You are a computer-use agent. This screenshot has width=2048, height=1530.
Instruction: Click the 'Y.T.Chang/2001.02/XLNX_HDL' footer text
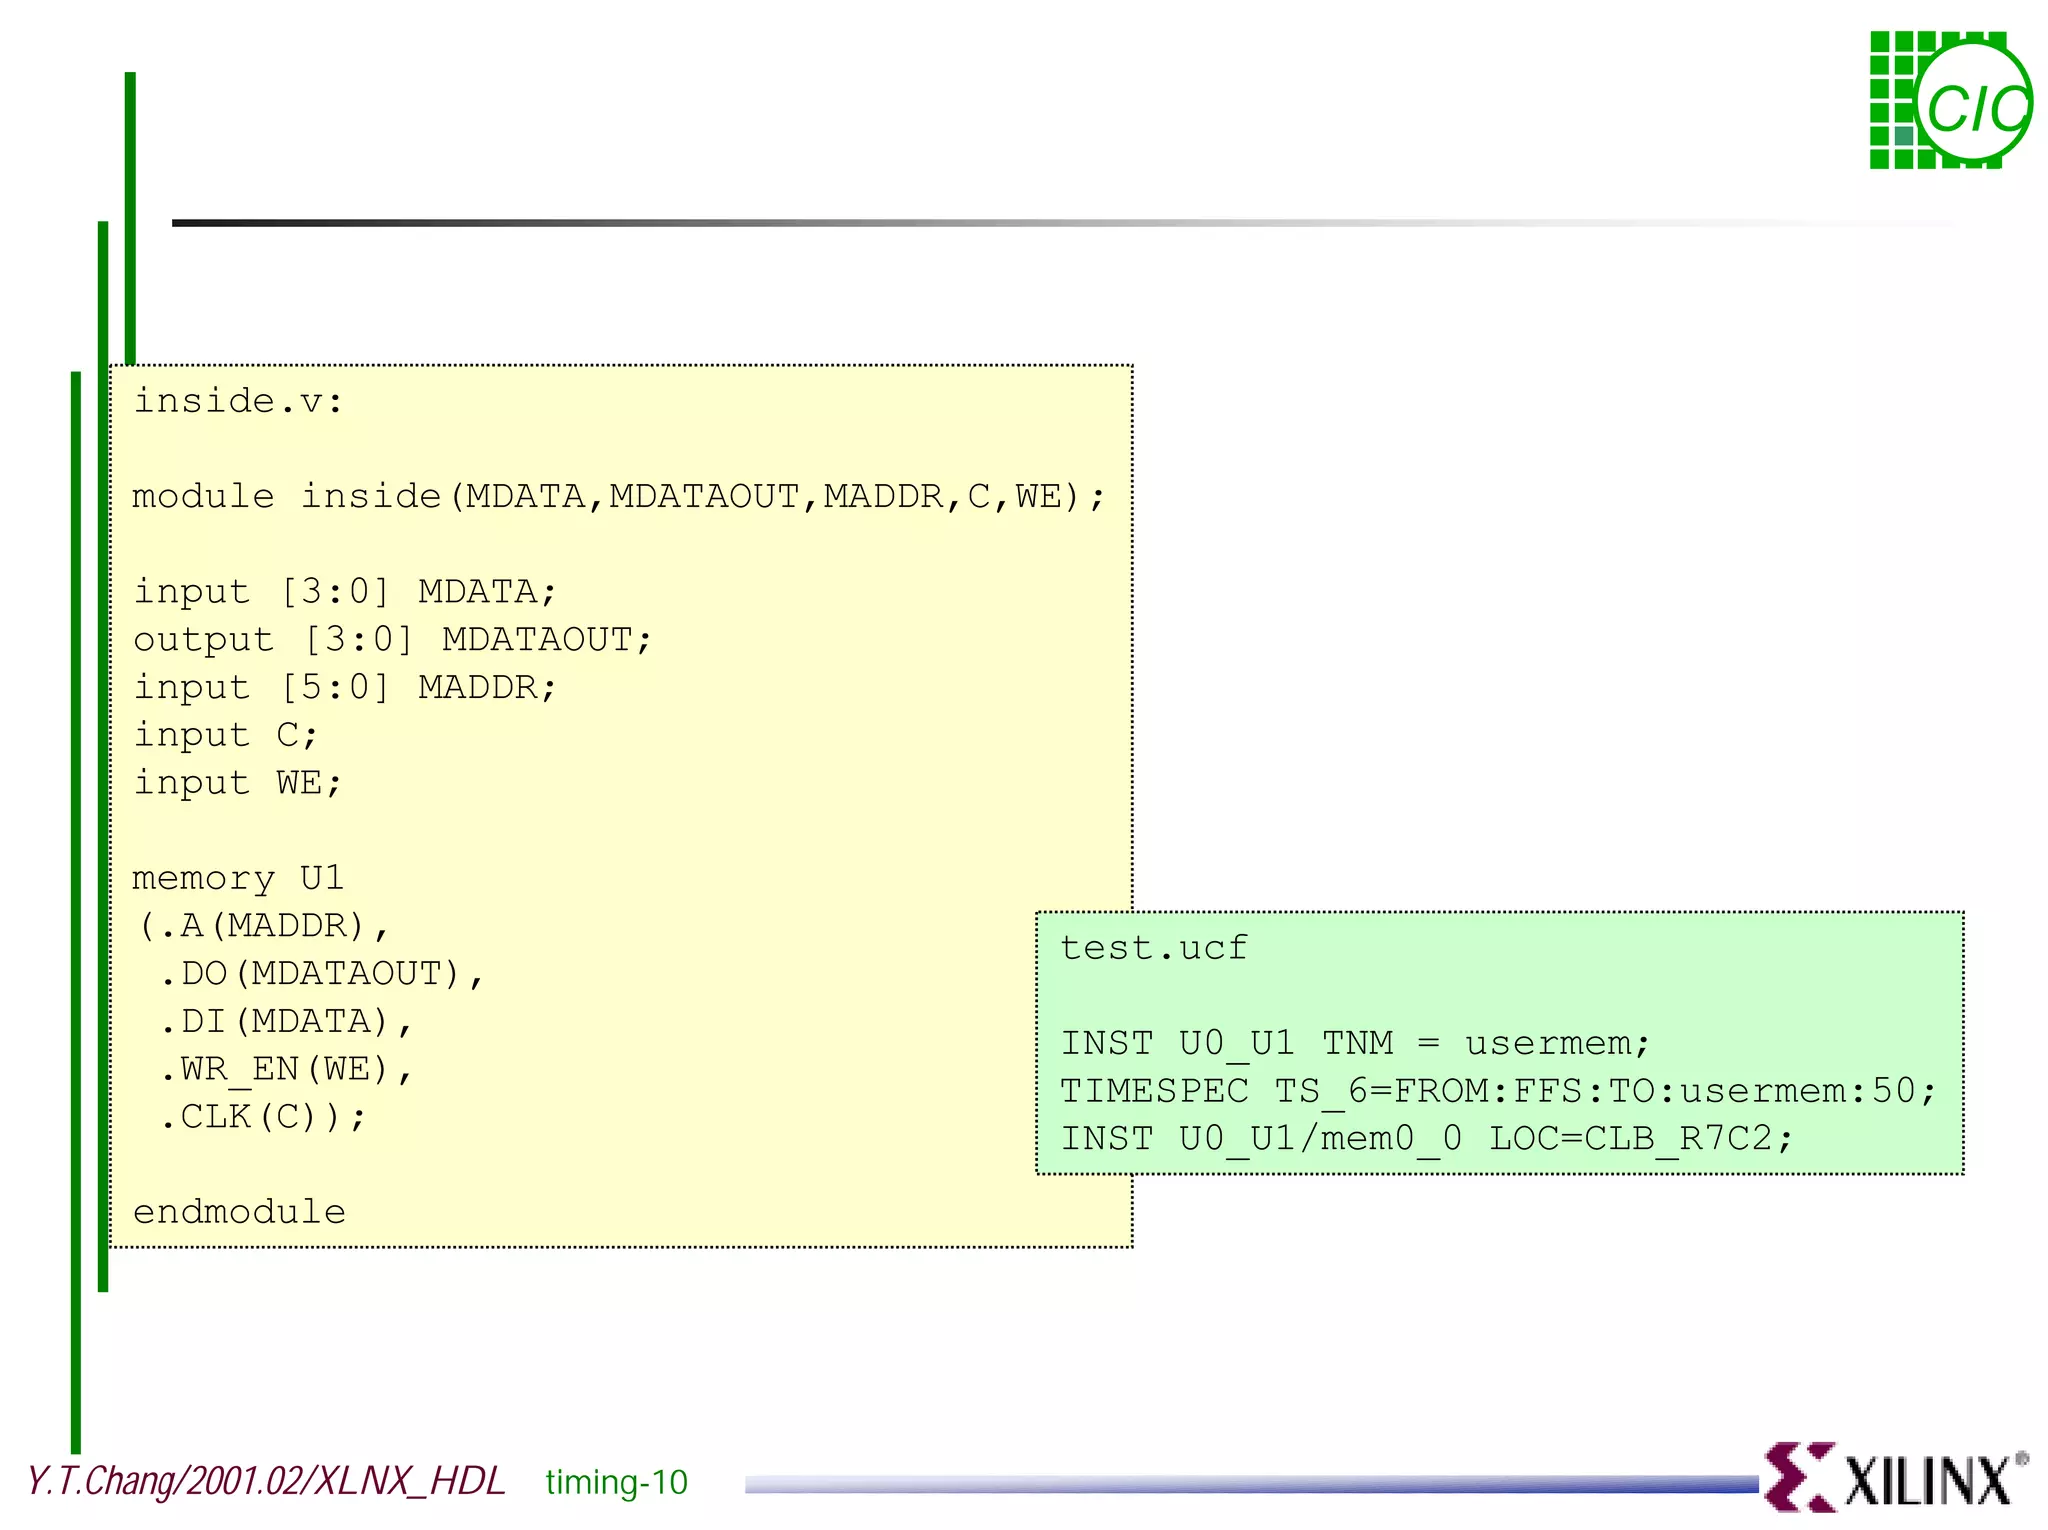pyautogui.click(x=265, y=1482)
